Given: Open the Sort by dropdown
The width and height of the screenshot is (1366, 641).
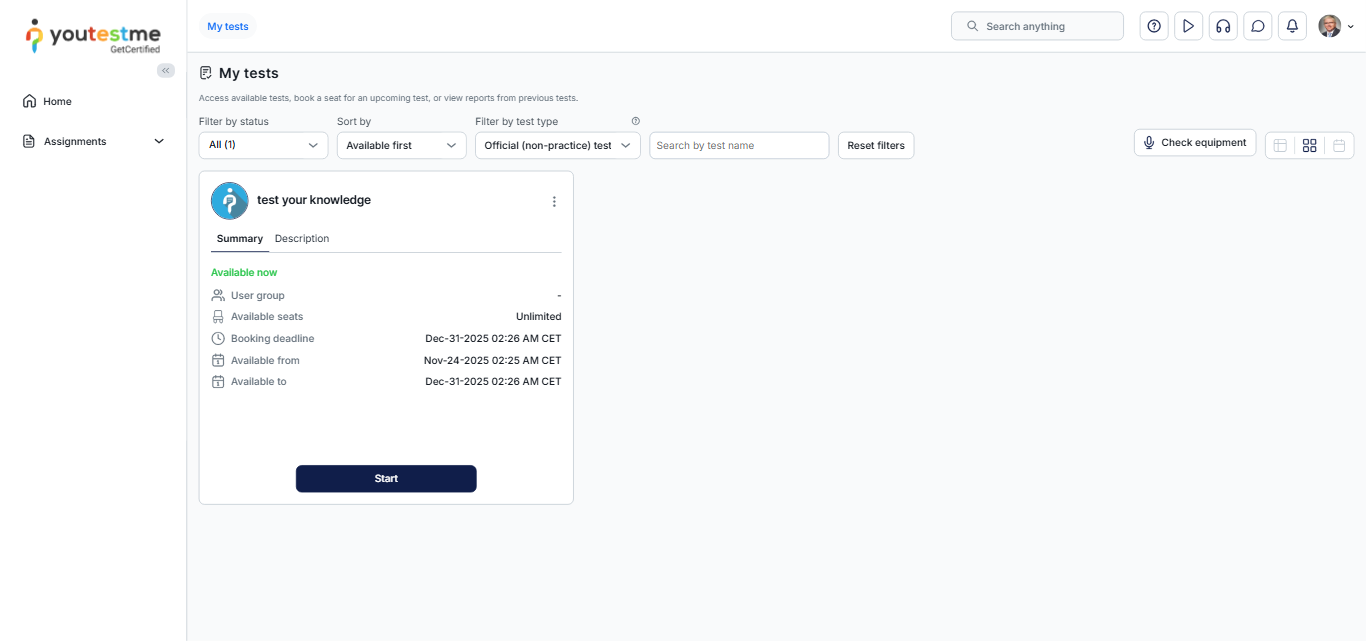Looking at the screenshot, I should (x=401, y=145).
